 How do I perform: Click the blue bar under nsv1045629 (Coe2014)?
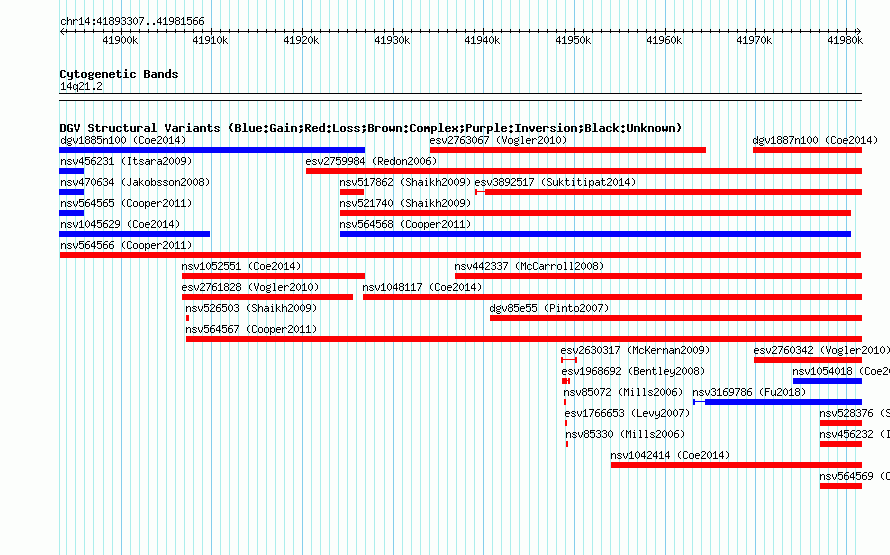point(135,234)
